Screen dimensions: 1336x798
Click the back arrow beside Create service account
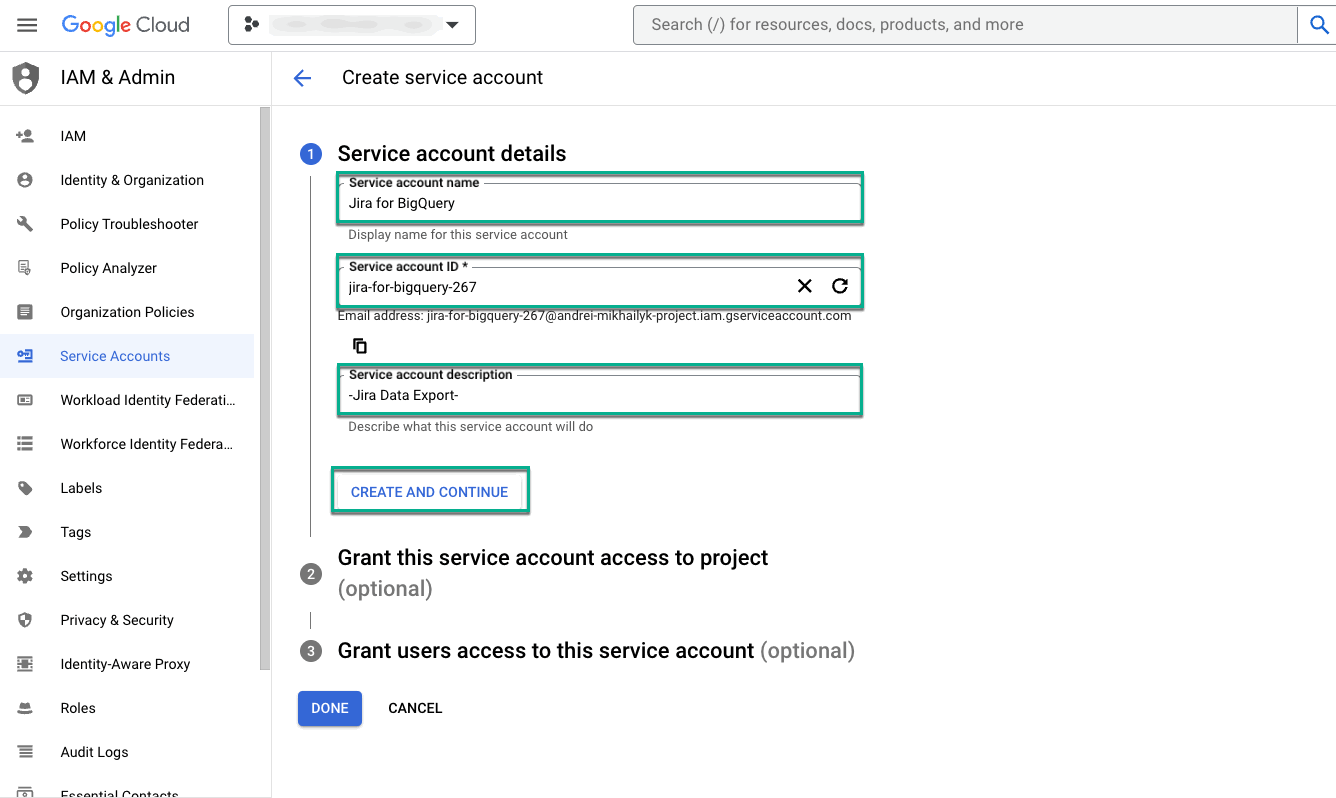click(x=302, y=78)
